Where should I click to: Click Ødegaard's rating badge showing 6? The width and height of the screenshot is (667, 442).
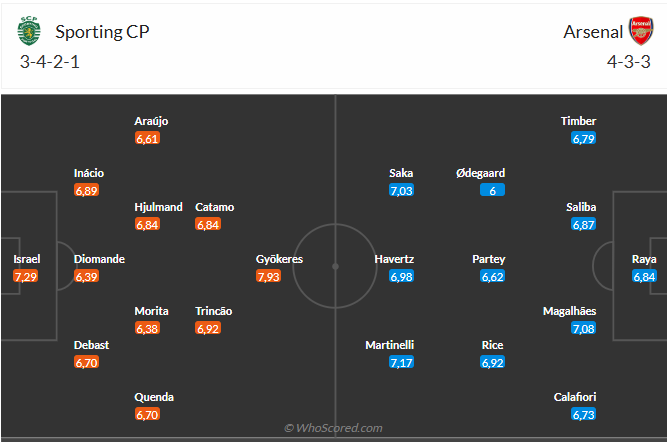tap(492, 190)
